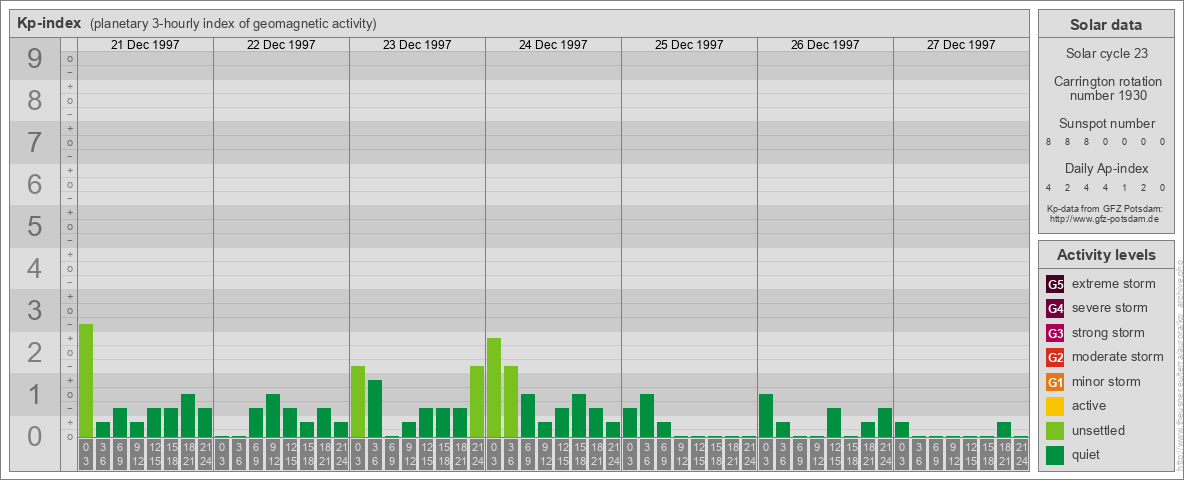Click the light green unsettled swatch

tap(1055, 430)
